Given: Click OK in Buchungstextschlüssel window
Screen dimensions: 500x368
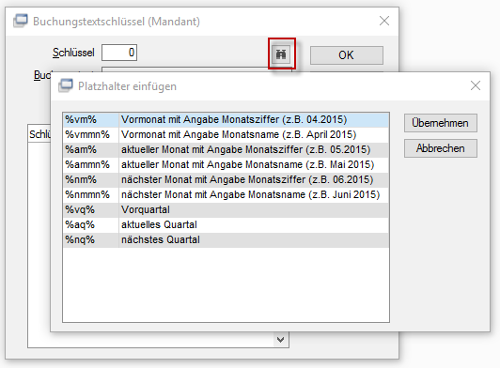Looking at the screenshot, I should point(346,55).
